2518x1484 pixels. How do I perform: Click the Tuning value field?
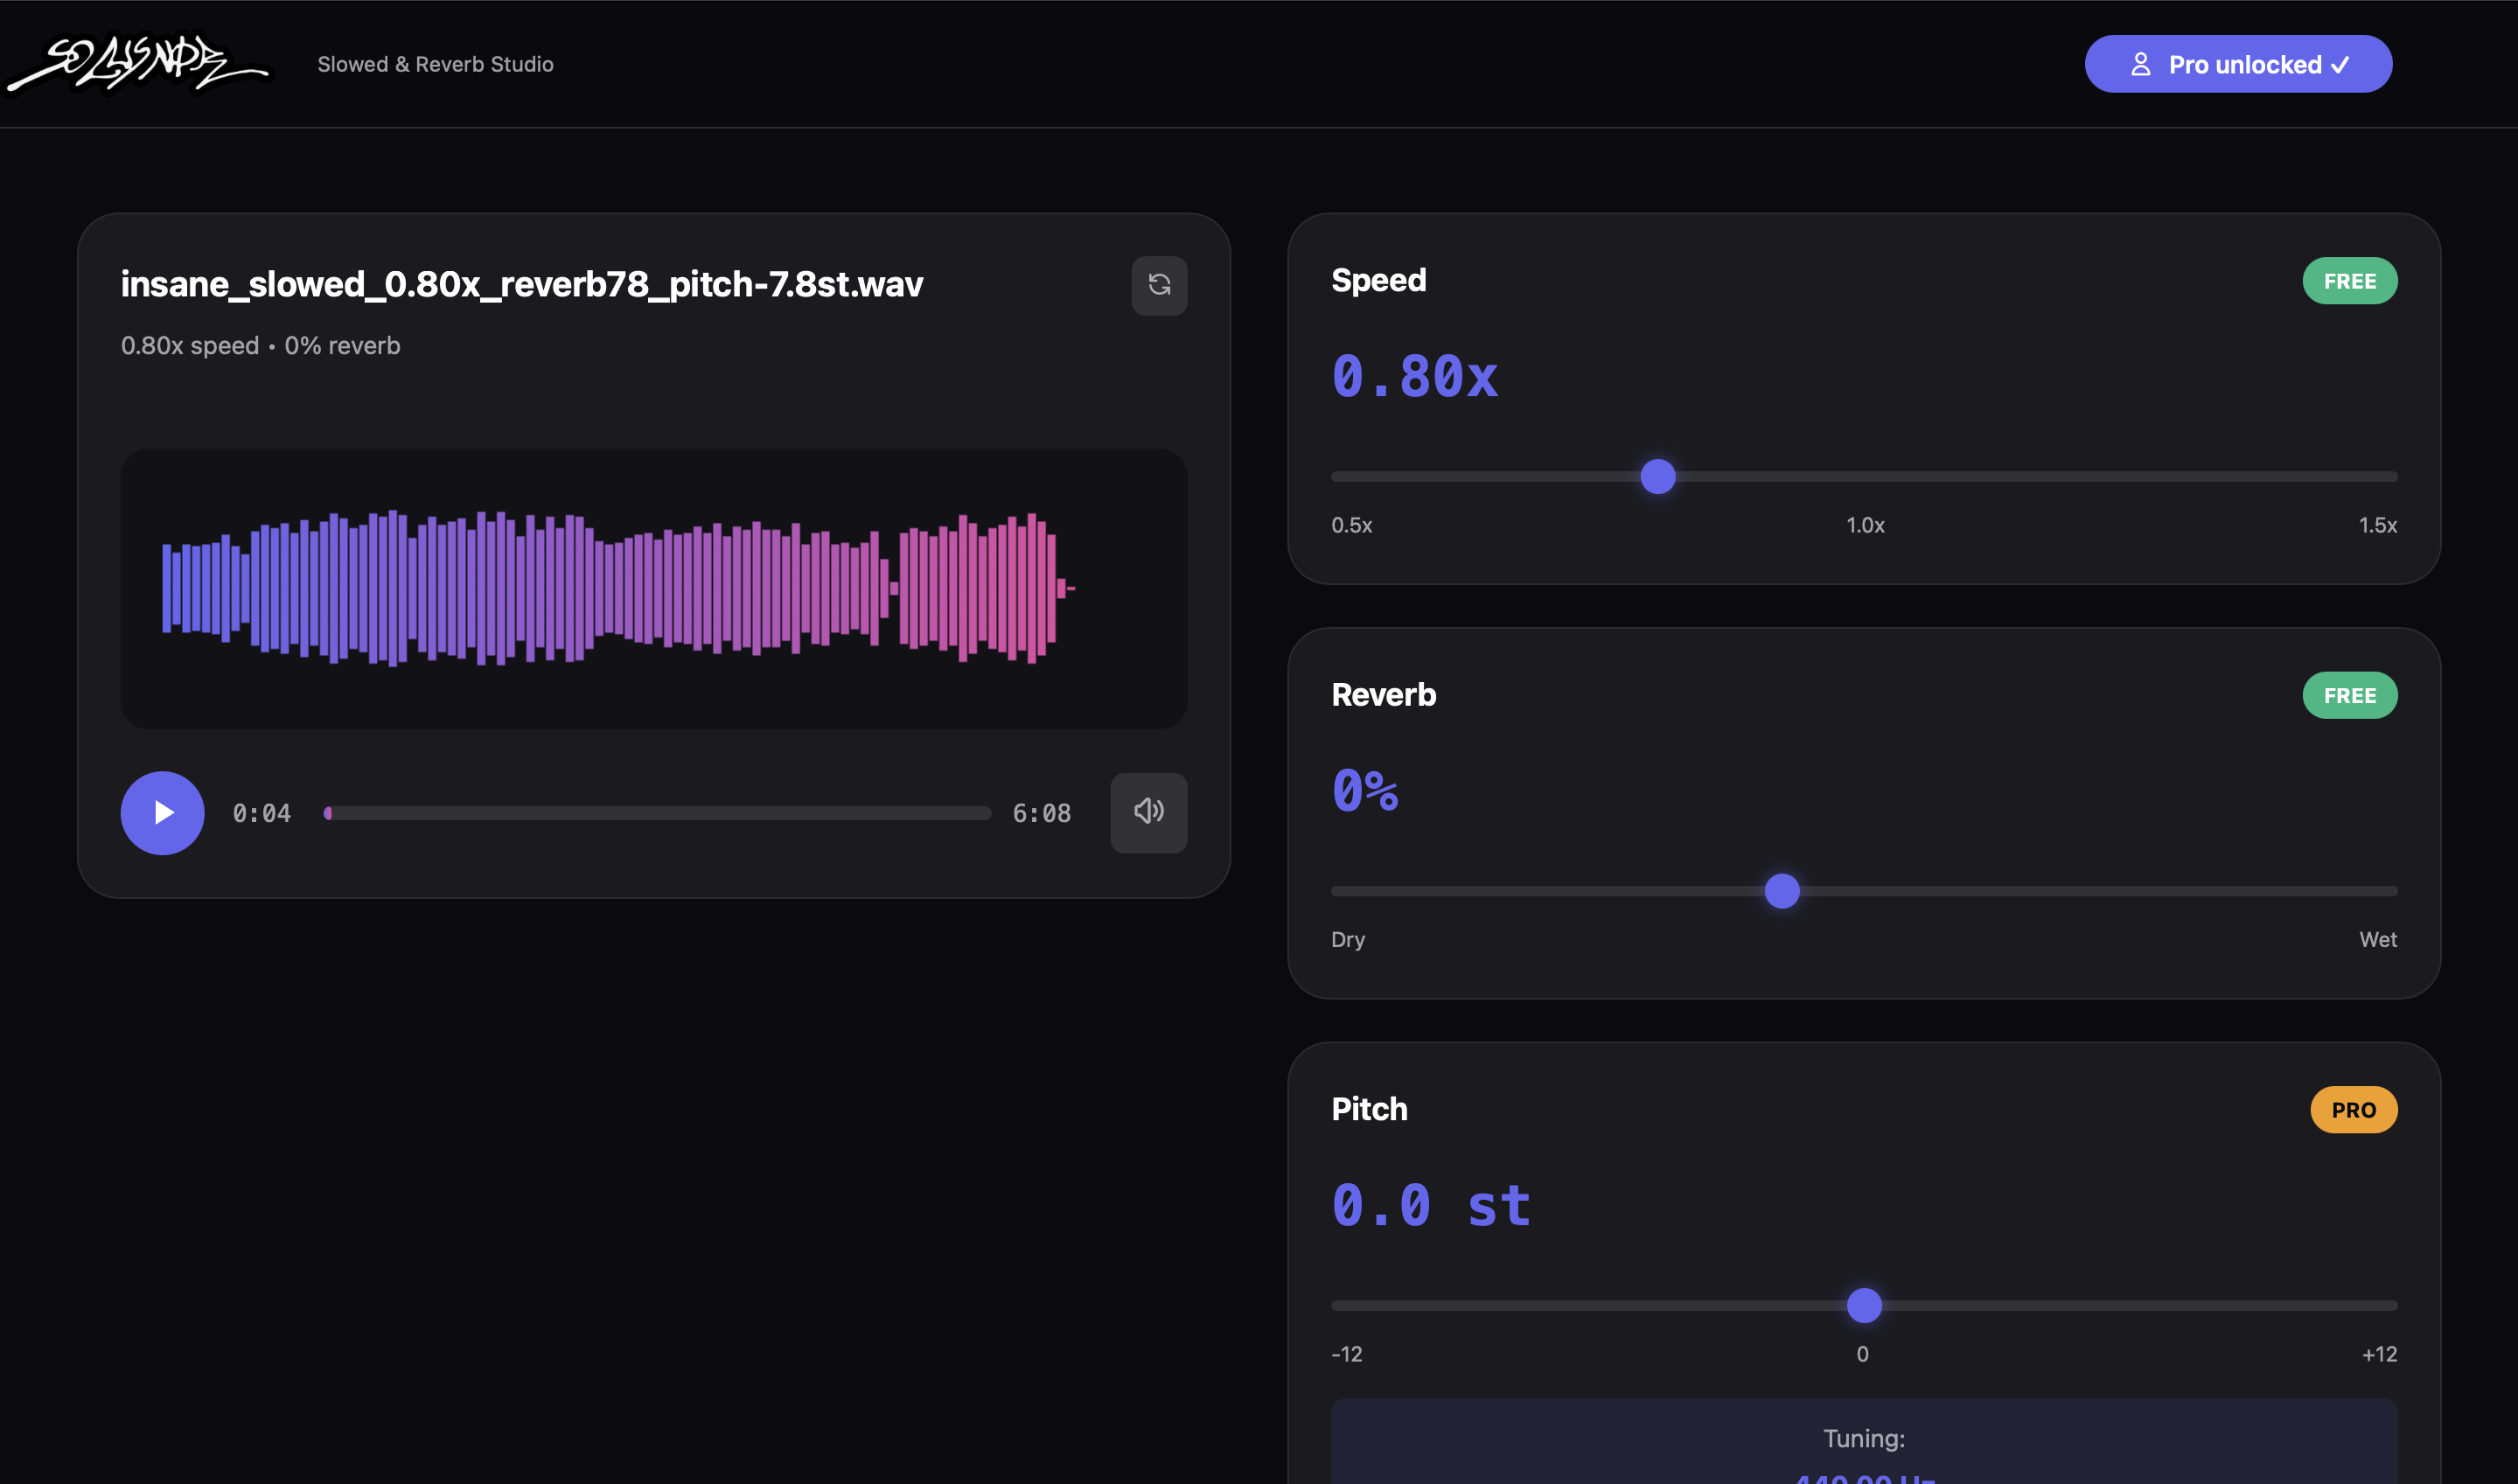pos(1862,1443)
